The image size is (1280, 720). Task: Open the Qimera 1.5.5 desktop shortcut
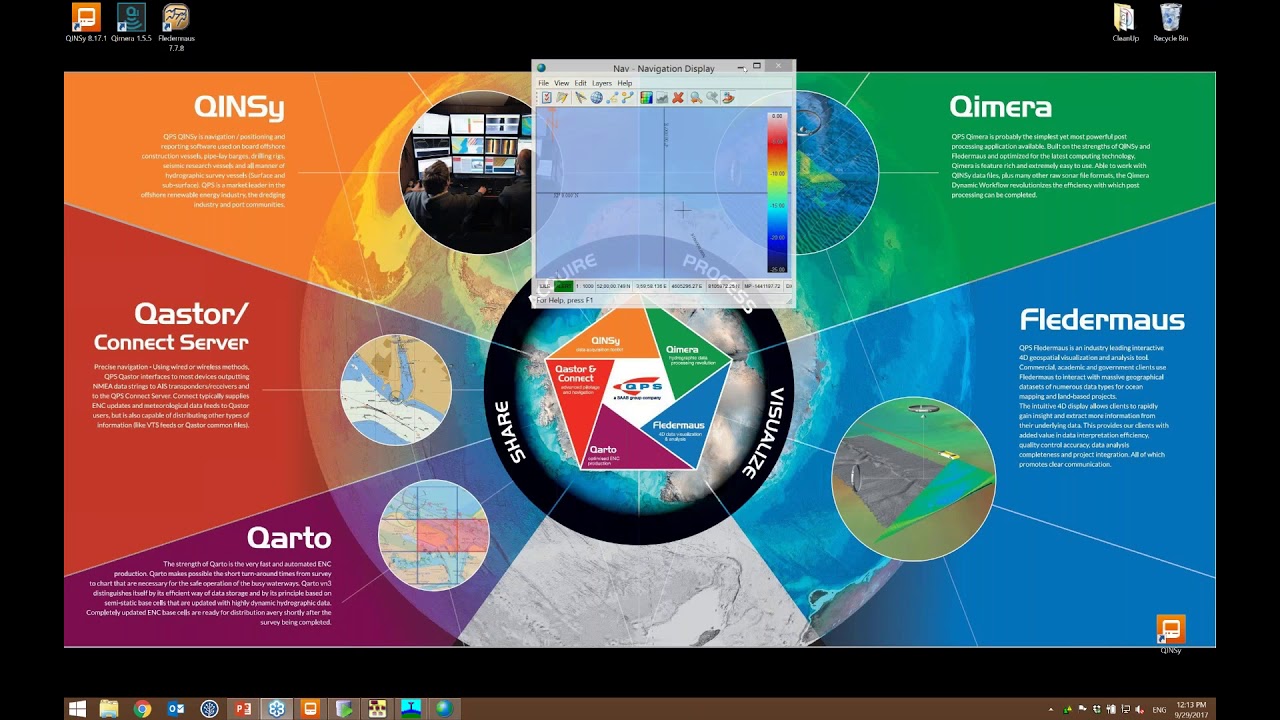[x=131, y=24]
